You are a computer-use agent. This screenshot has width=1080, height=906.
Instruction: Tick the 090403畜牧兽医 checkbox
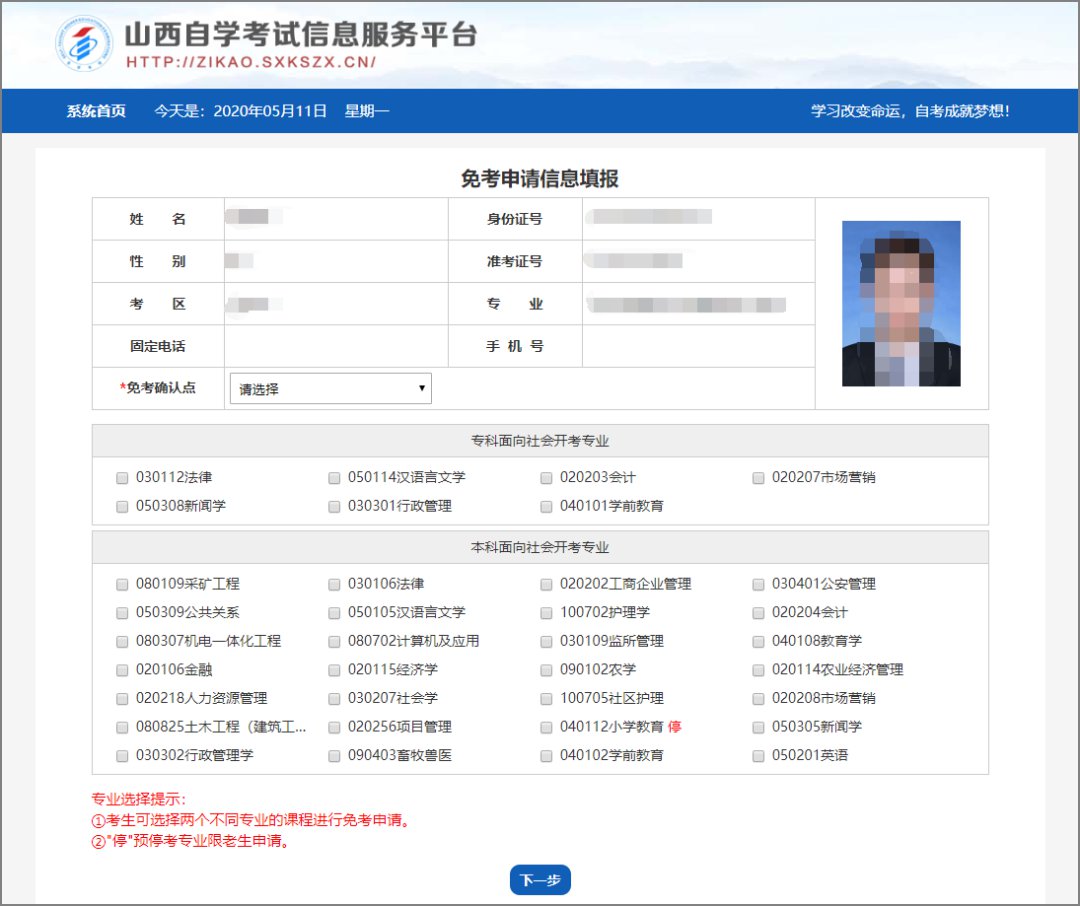[334, 756]
